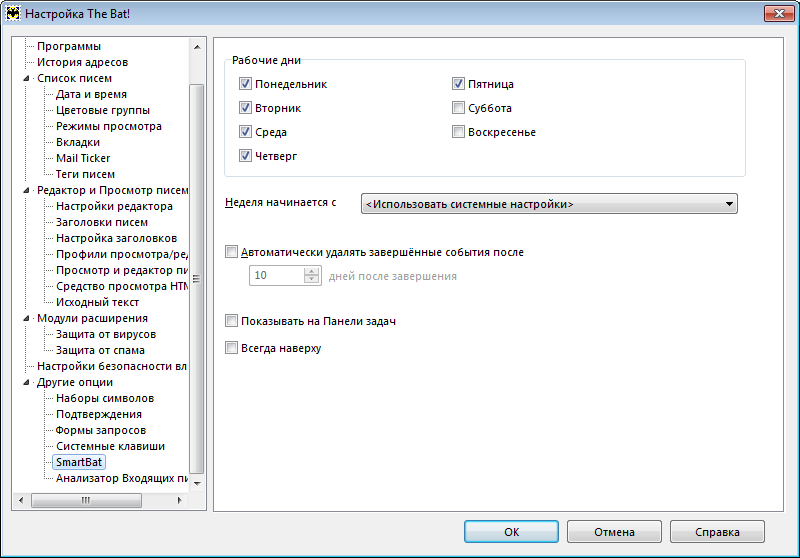
Task: Open Защита от вирусов settings
Action: (x=106, y=334)
